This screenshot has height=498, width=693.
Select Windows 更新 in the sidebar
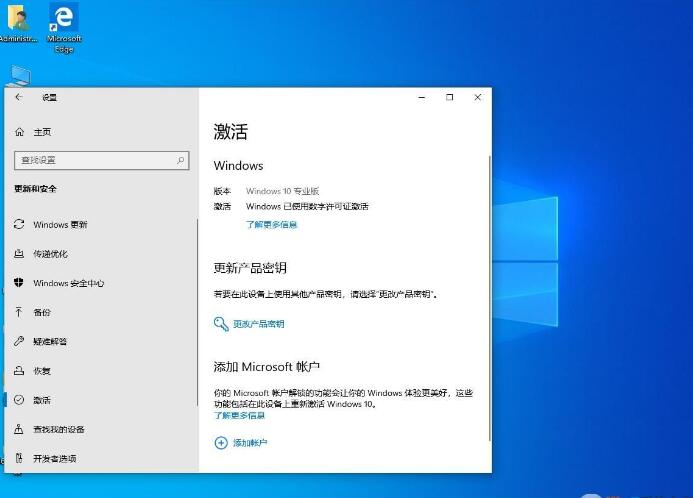[102, 224]
